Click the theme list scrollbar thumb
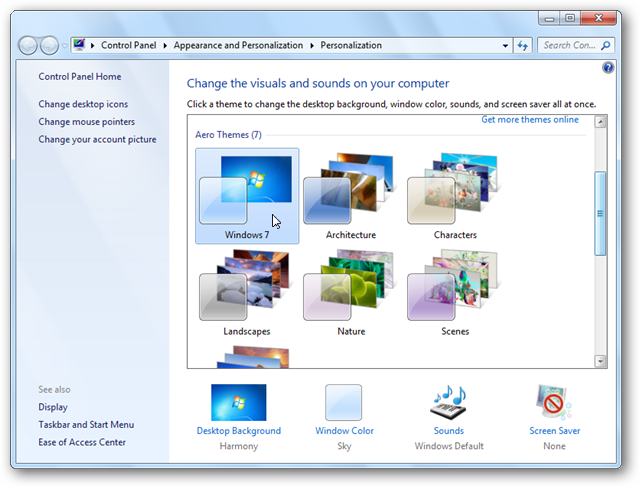This screenshot has height=487, width=640. [x=600, y=213]
